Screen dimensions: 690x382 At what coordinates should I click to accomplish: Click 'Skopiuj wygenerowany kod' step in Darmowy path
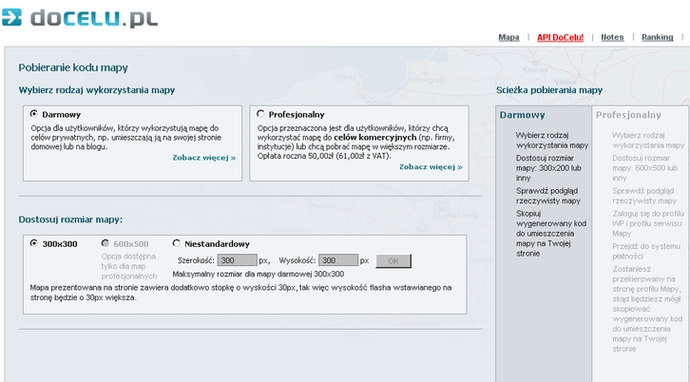[551, 233]
